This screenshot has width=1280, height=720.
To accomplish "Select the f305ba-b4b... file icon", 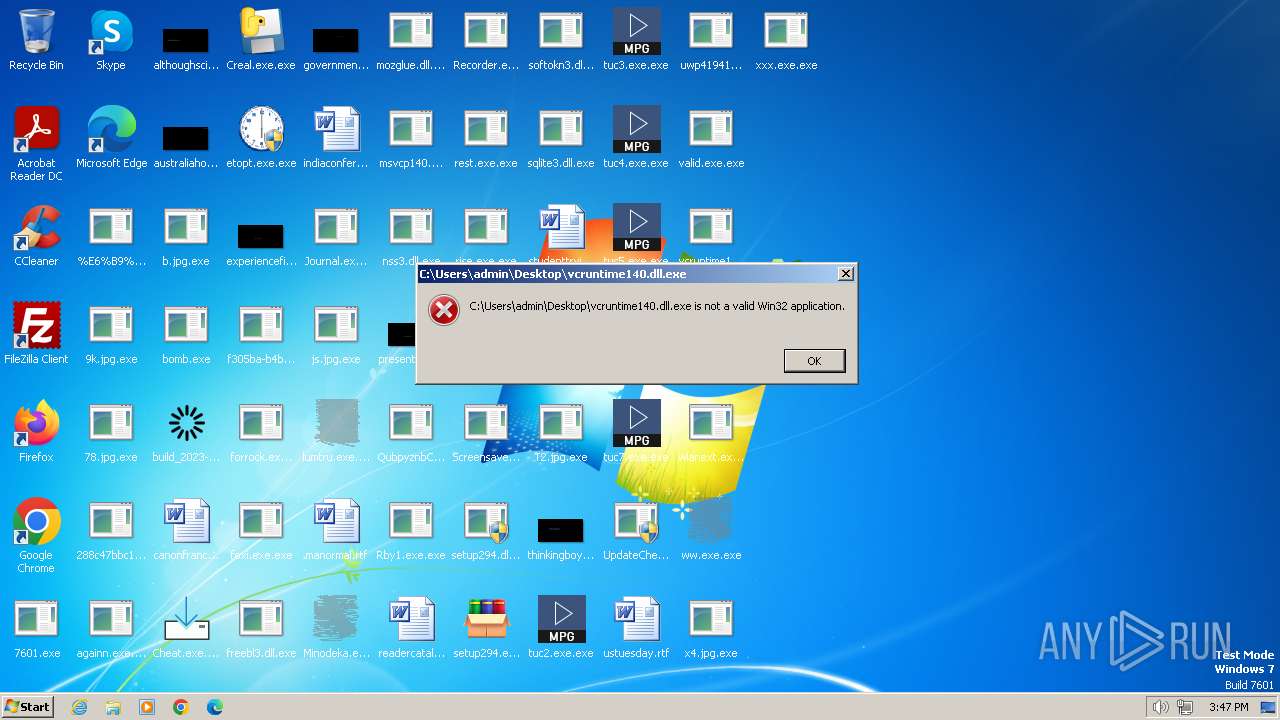I will [x=261, y=334].
